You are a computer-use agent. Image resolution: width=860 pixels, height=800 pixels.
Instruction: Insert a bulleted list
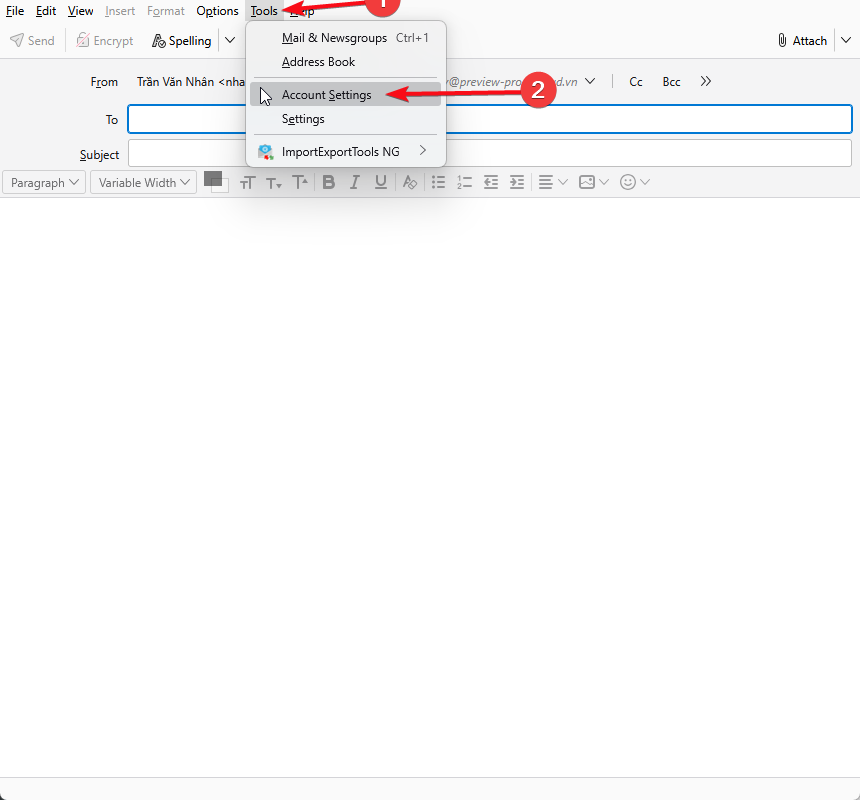438,182
